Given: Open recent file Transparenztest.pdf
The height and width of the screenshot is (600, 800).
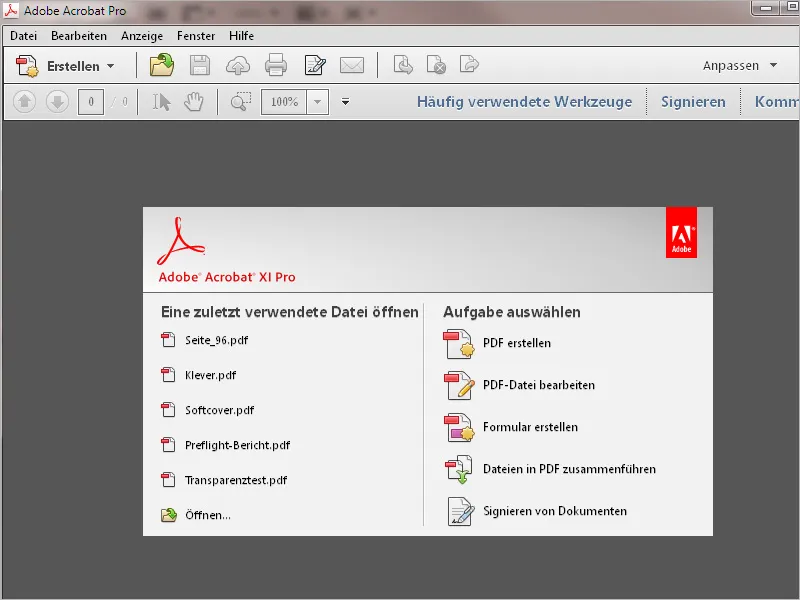Looking at the screenshot, I should 236,480.
